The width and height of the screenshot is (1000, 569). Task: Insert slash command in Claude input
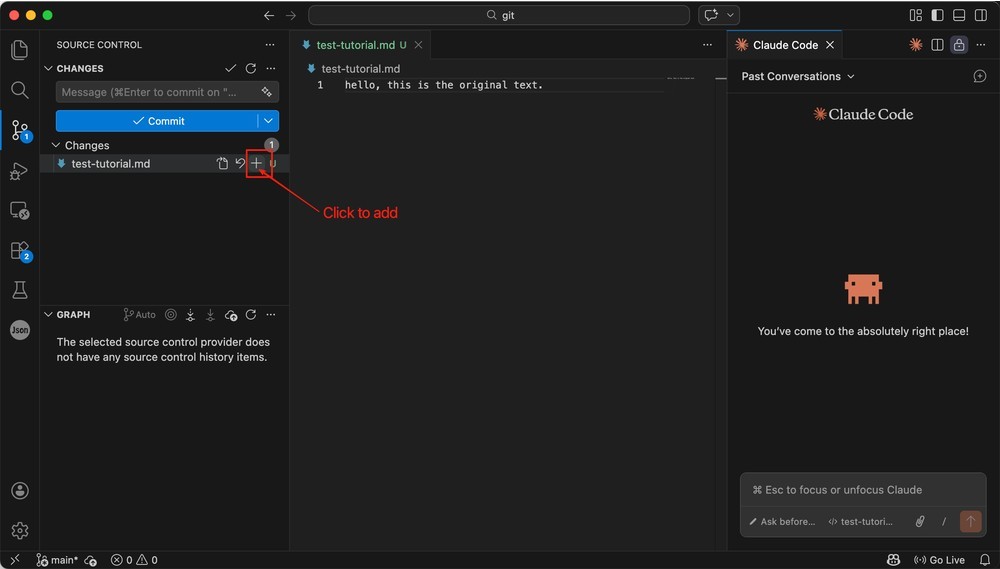pos(944,521)
